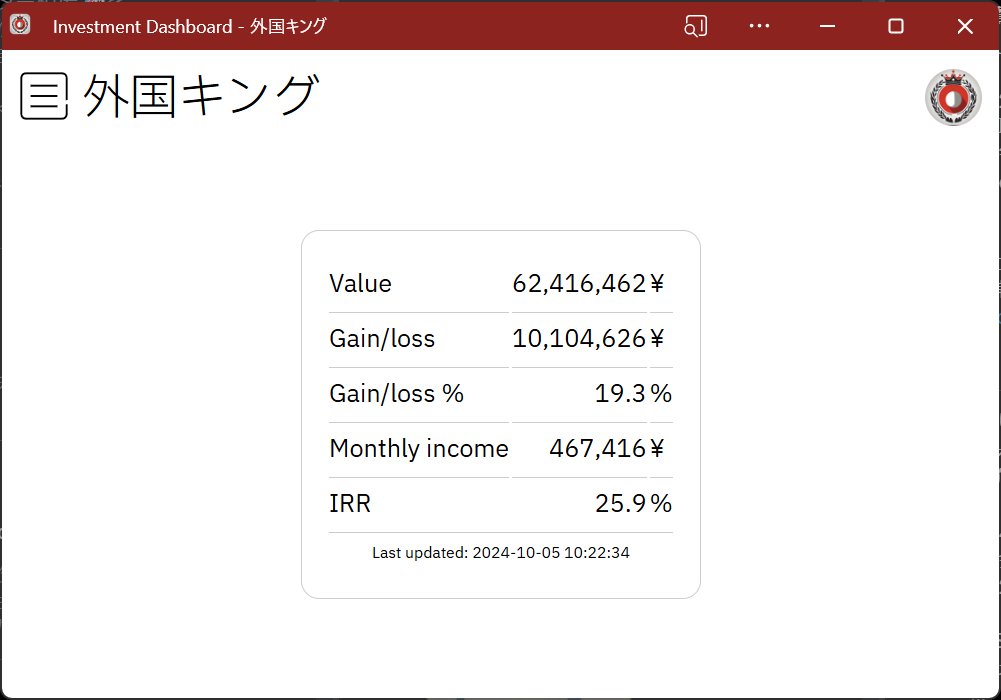This screenshot has height=700, width=1001.
Task: Click the Last updated timestamp text
Action: pos(500,552)
